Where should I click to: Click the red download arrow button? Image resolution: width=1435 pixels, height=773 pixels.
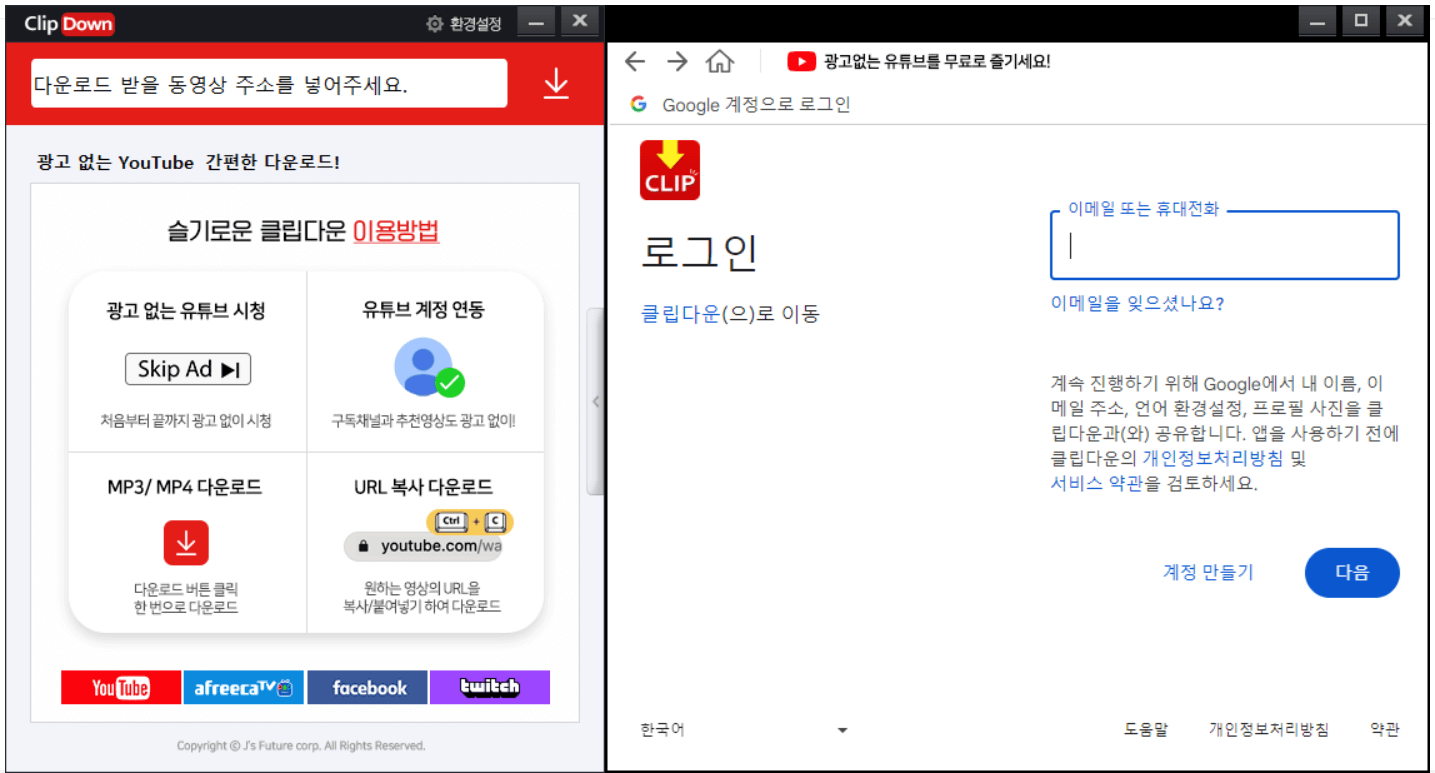pos(555,84)
